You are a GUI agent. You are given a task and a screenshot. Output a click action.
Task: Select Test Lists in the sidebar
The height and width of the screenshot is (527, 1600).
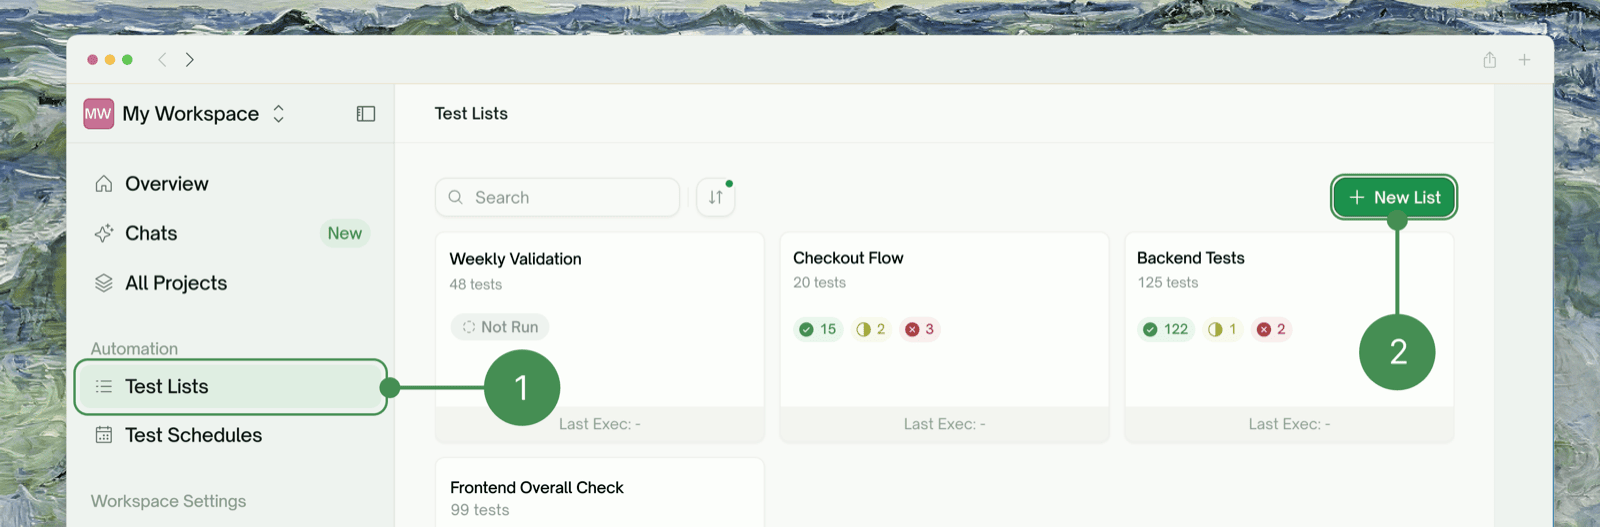231,386
